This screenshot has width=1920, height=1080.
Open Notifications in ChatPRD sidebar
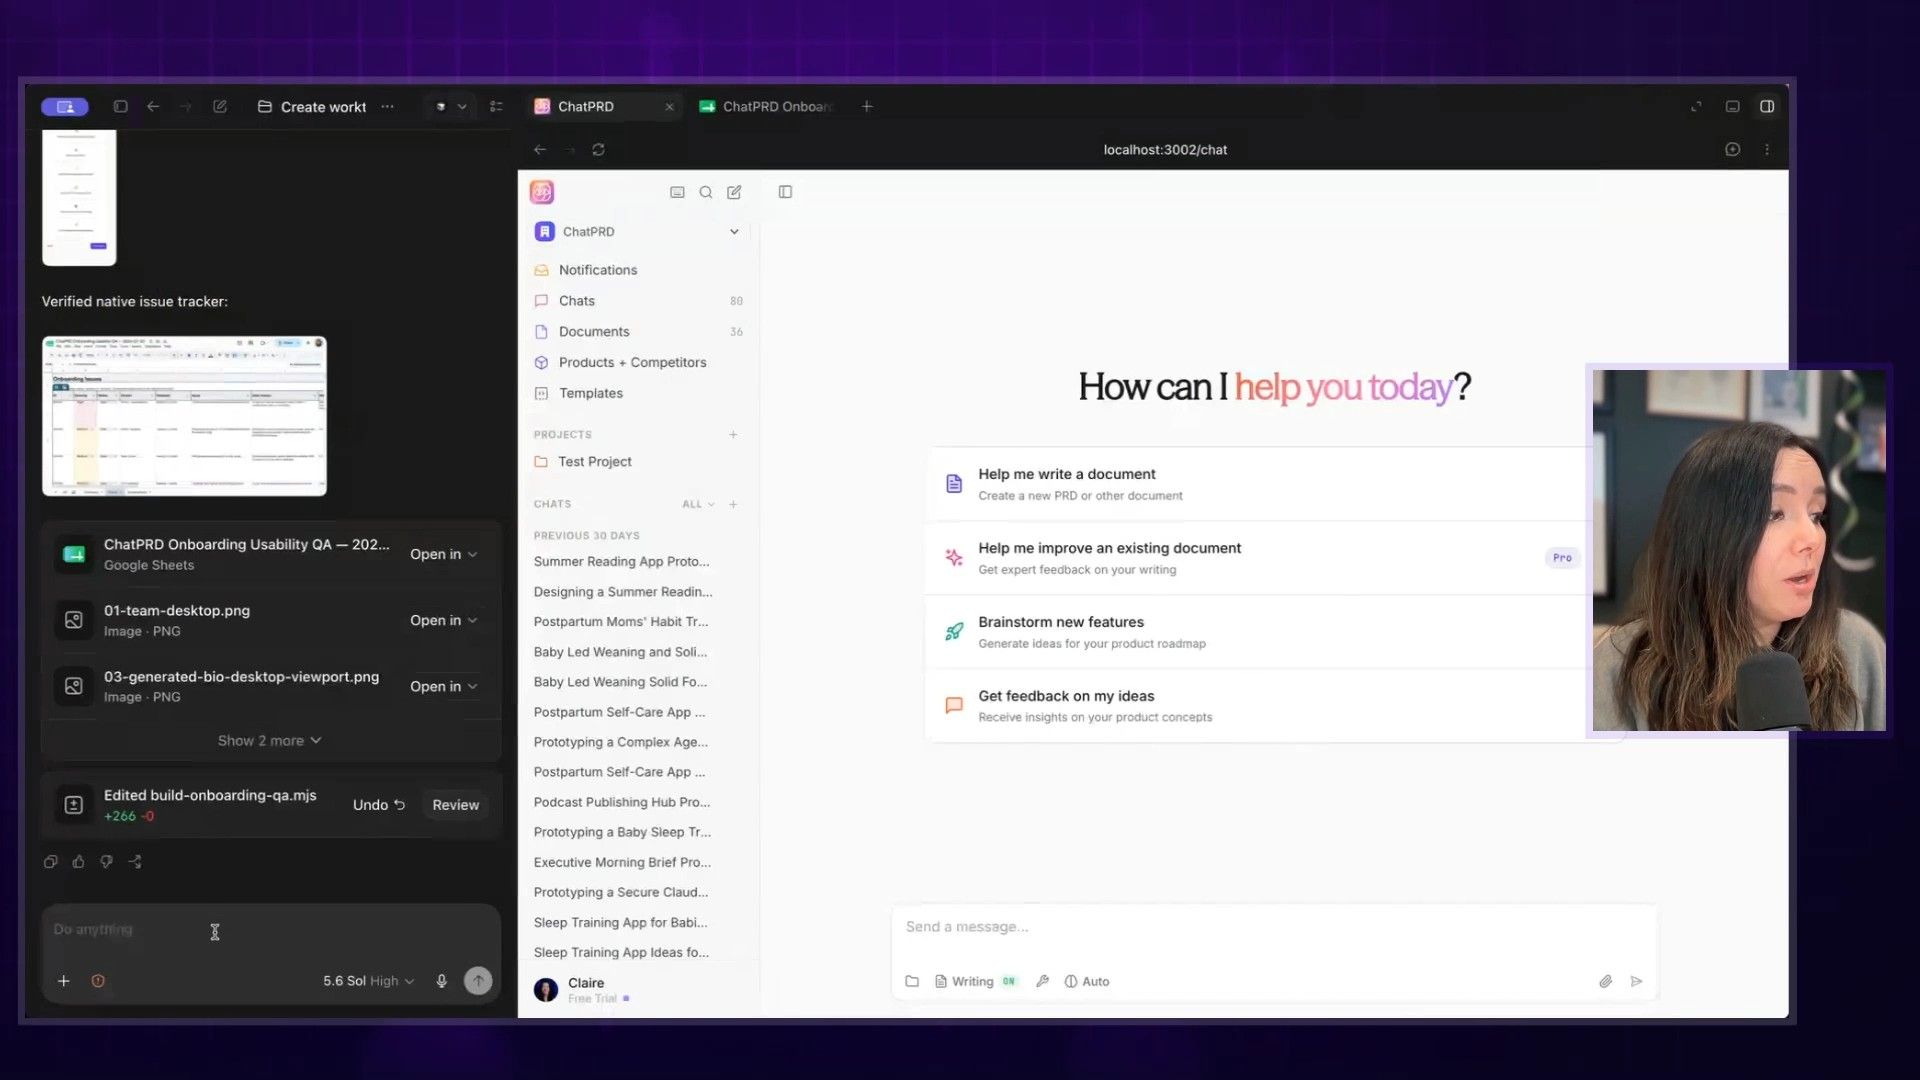point(638,270)
